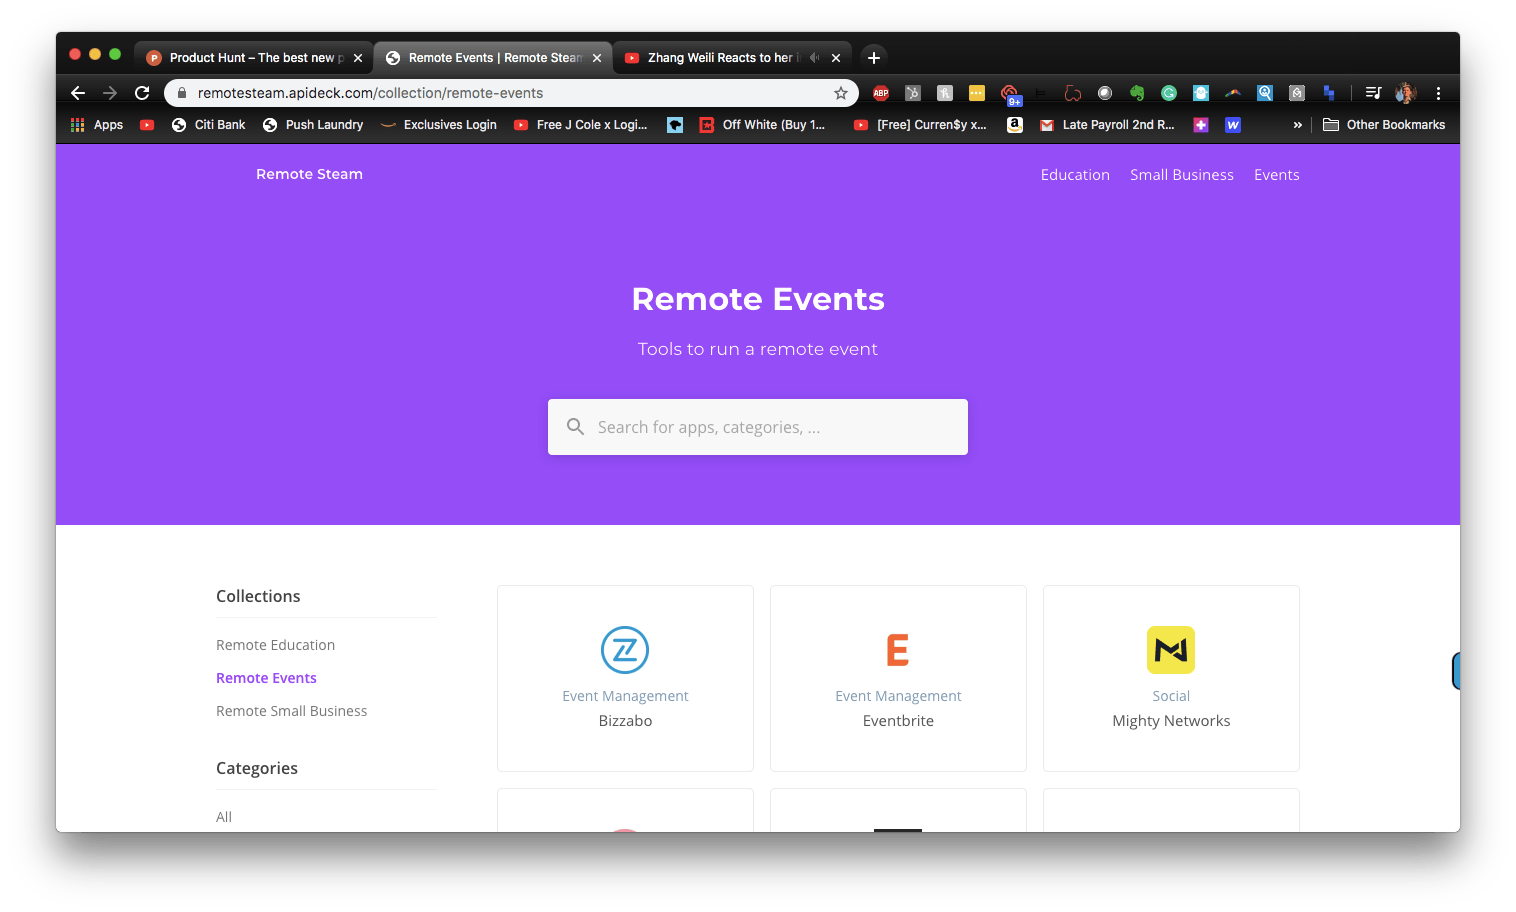Close the Zhang Weili YouTube tab
Viewport: 1516px width, 912px height.
pyautogui.click(x=836, y=58)
